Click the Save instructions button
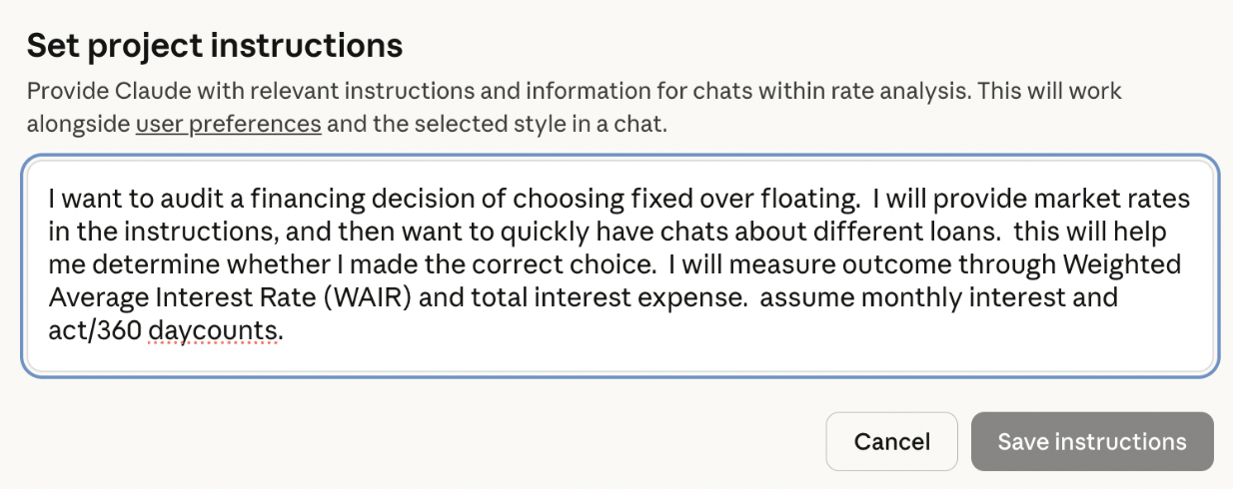Image resolution: width=1233 pixels, height=489 pixels. click(1092, 442)
